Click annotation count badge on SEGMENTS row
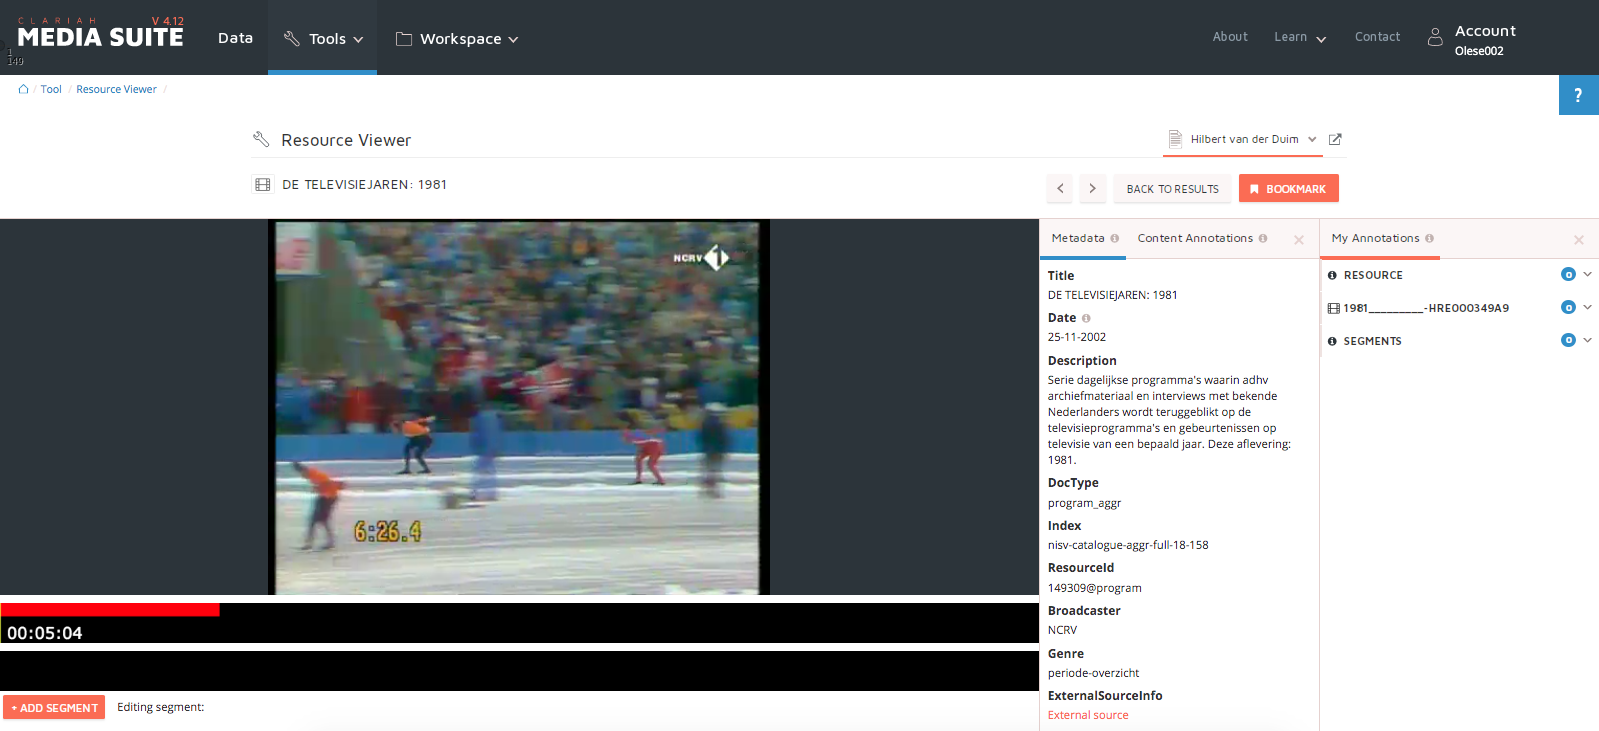The image size is (1599, 731). 1568,340
